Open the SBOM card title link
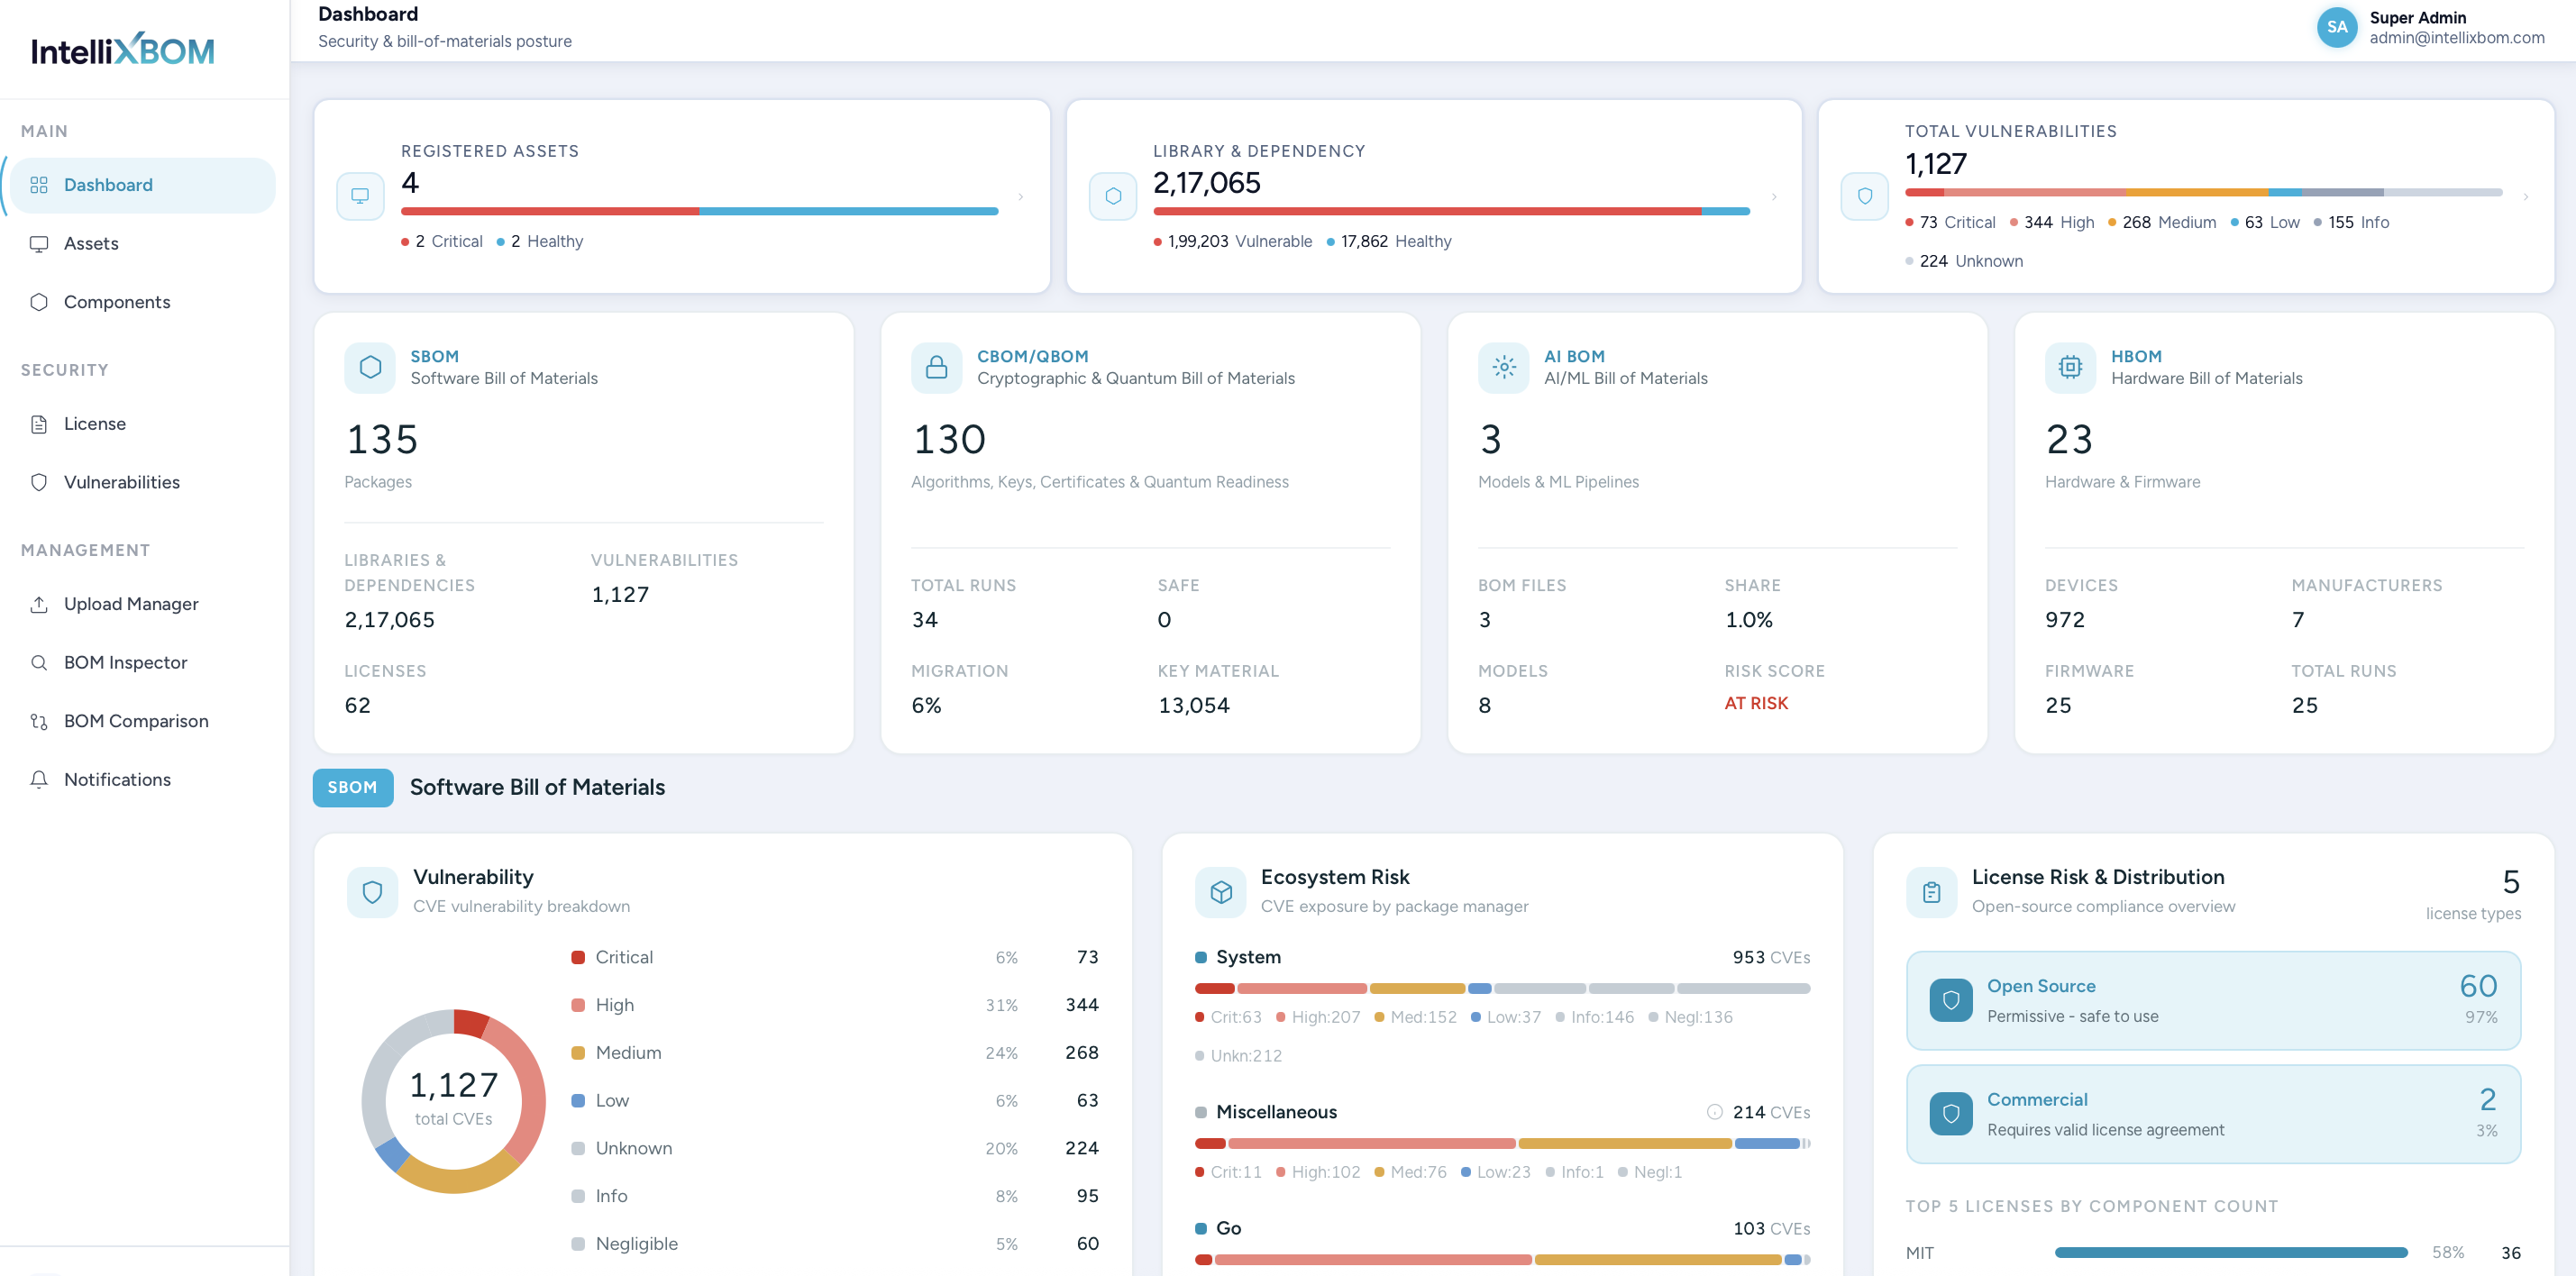The image size is (2576, 1276). pyautogui.click(x=435, y=357)
